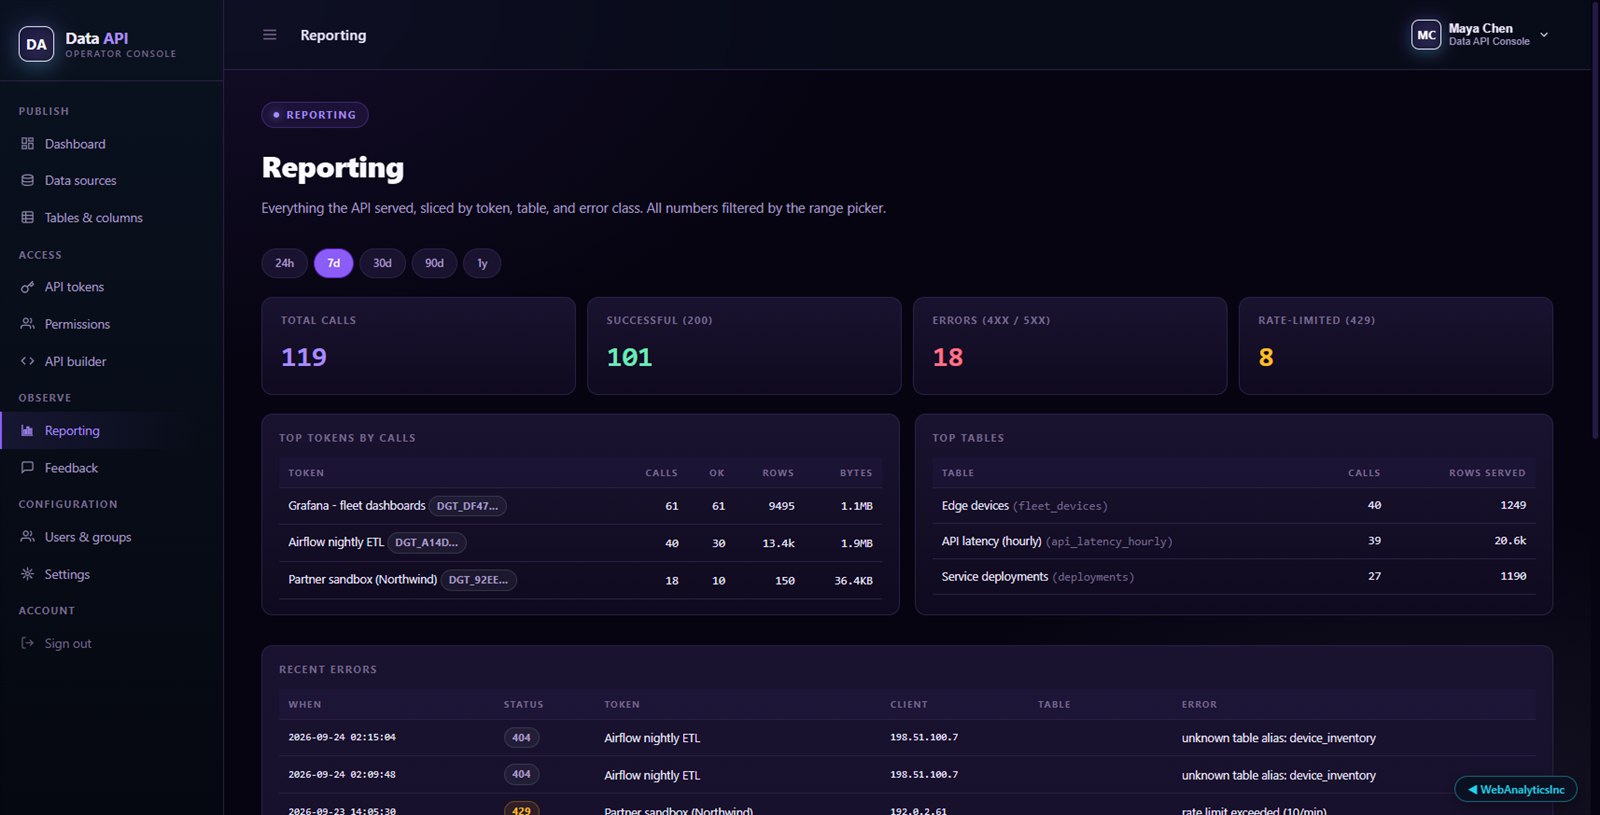Click the MC user avatar
This screenshot has width=1600, height=815.
coord(1426,35)
